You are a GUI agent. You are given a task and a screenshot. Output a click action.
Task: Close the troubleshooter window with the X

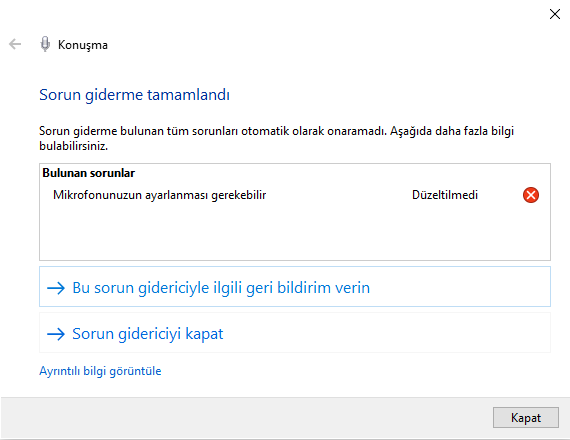click(x=555, y=14)
